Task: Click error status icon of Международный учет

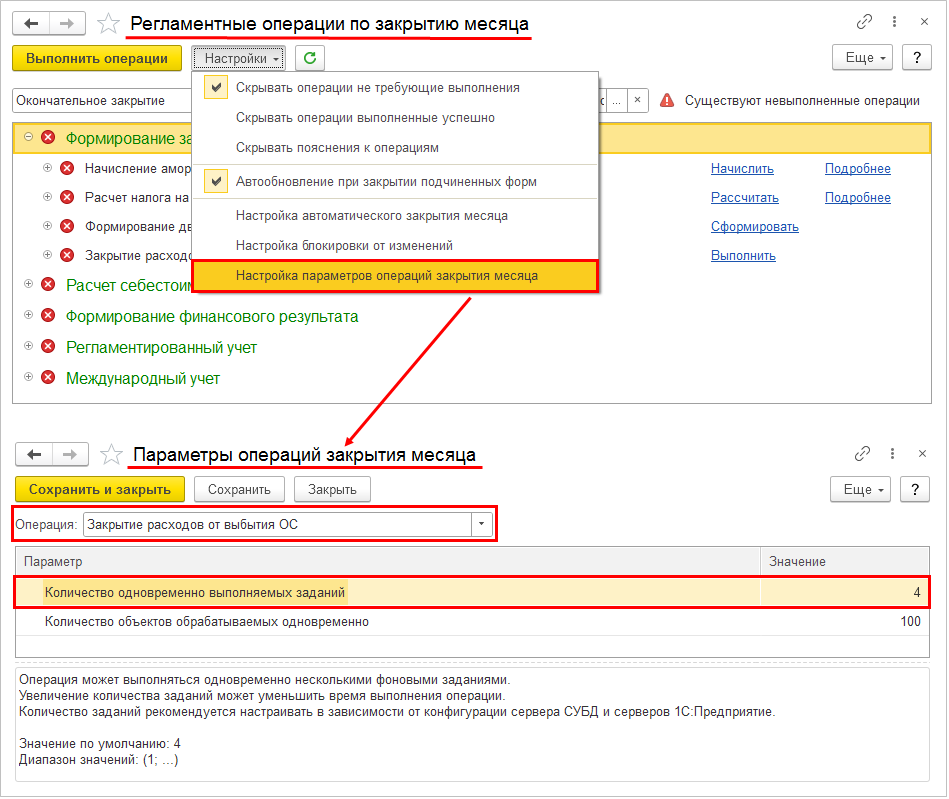Action: pos(48,378)
